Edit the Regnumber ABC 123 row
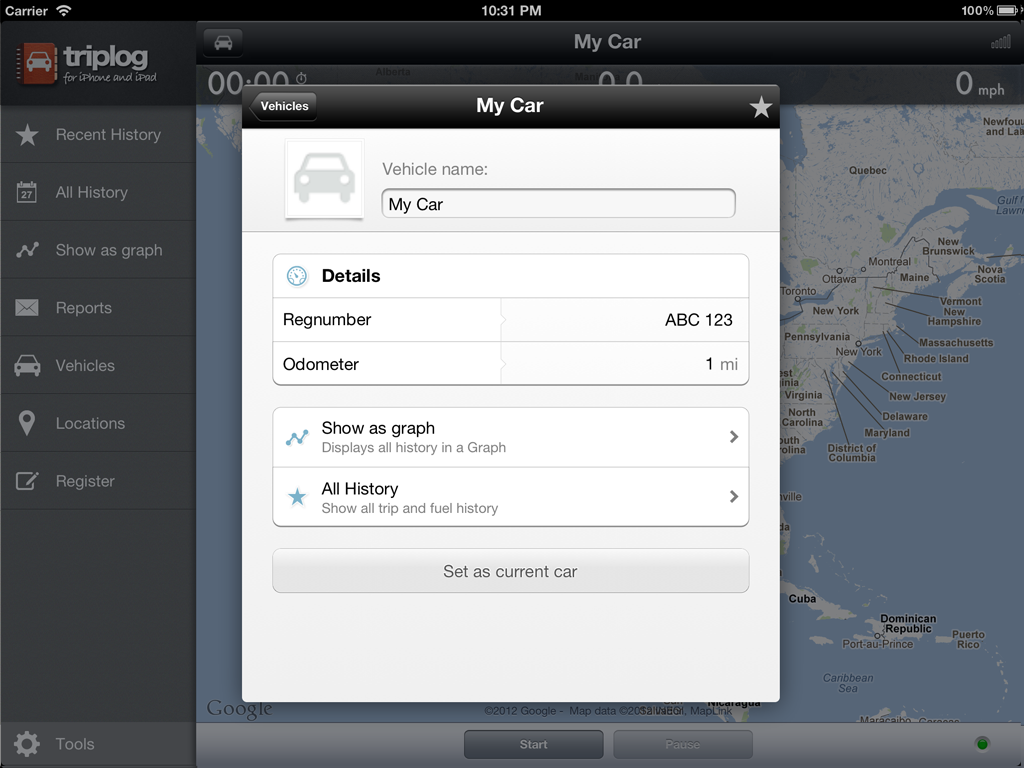Image resolution: width=1024 pixels, height=768 pixels. point(510,320)
